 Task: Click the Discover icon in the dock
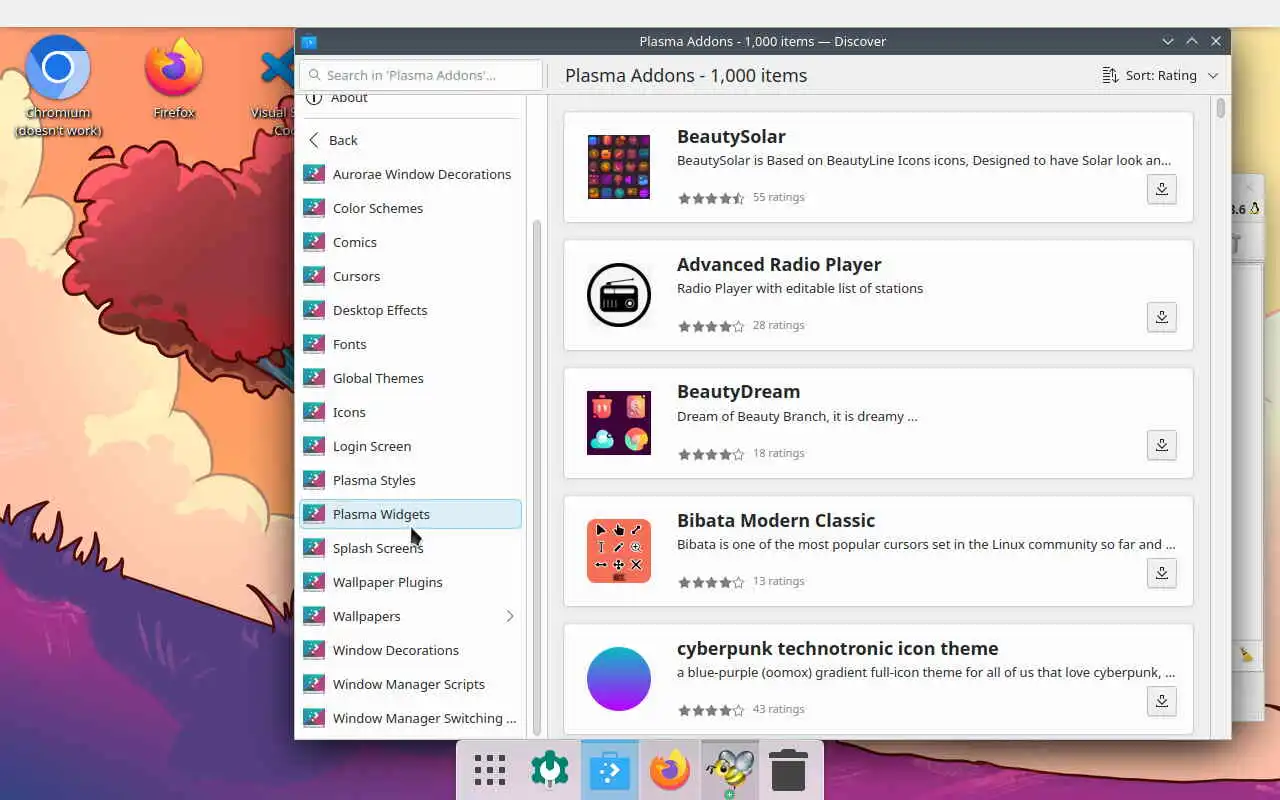pyautogui.click(x=609, y=771)
